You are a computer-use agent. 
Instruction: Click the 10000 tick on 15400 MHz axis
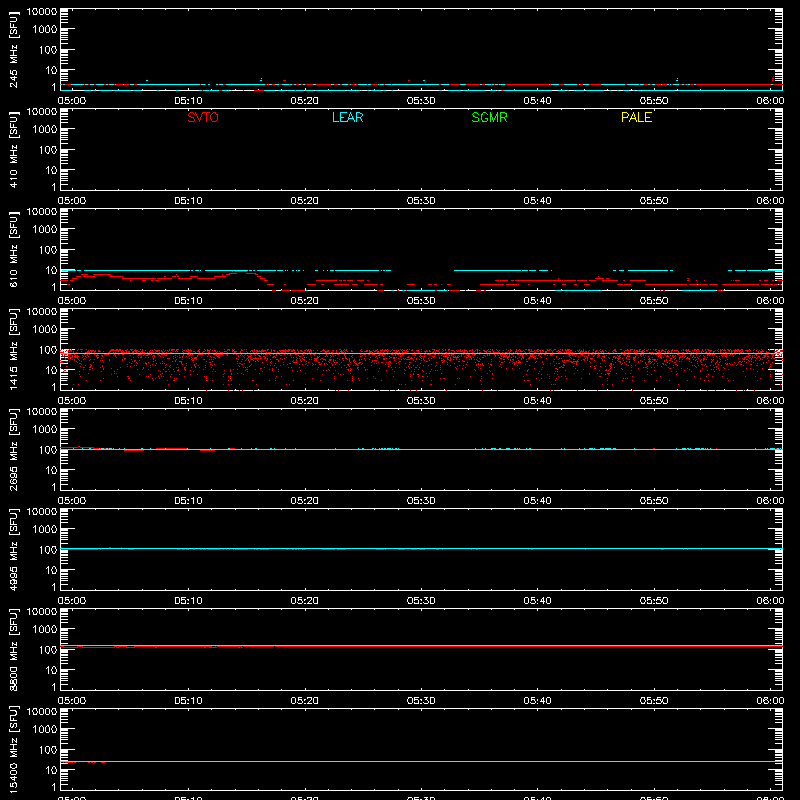click(x=42, y=712)
